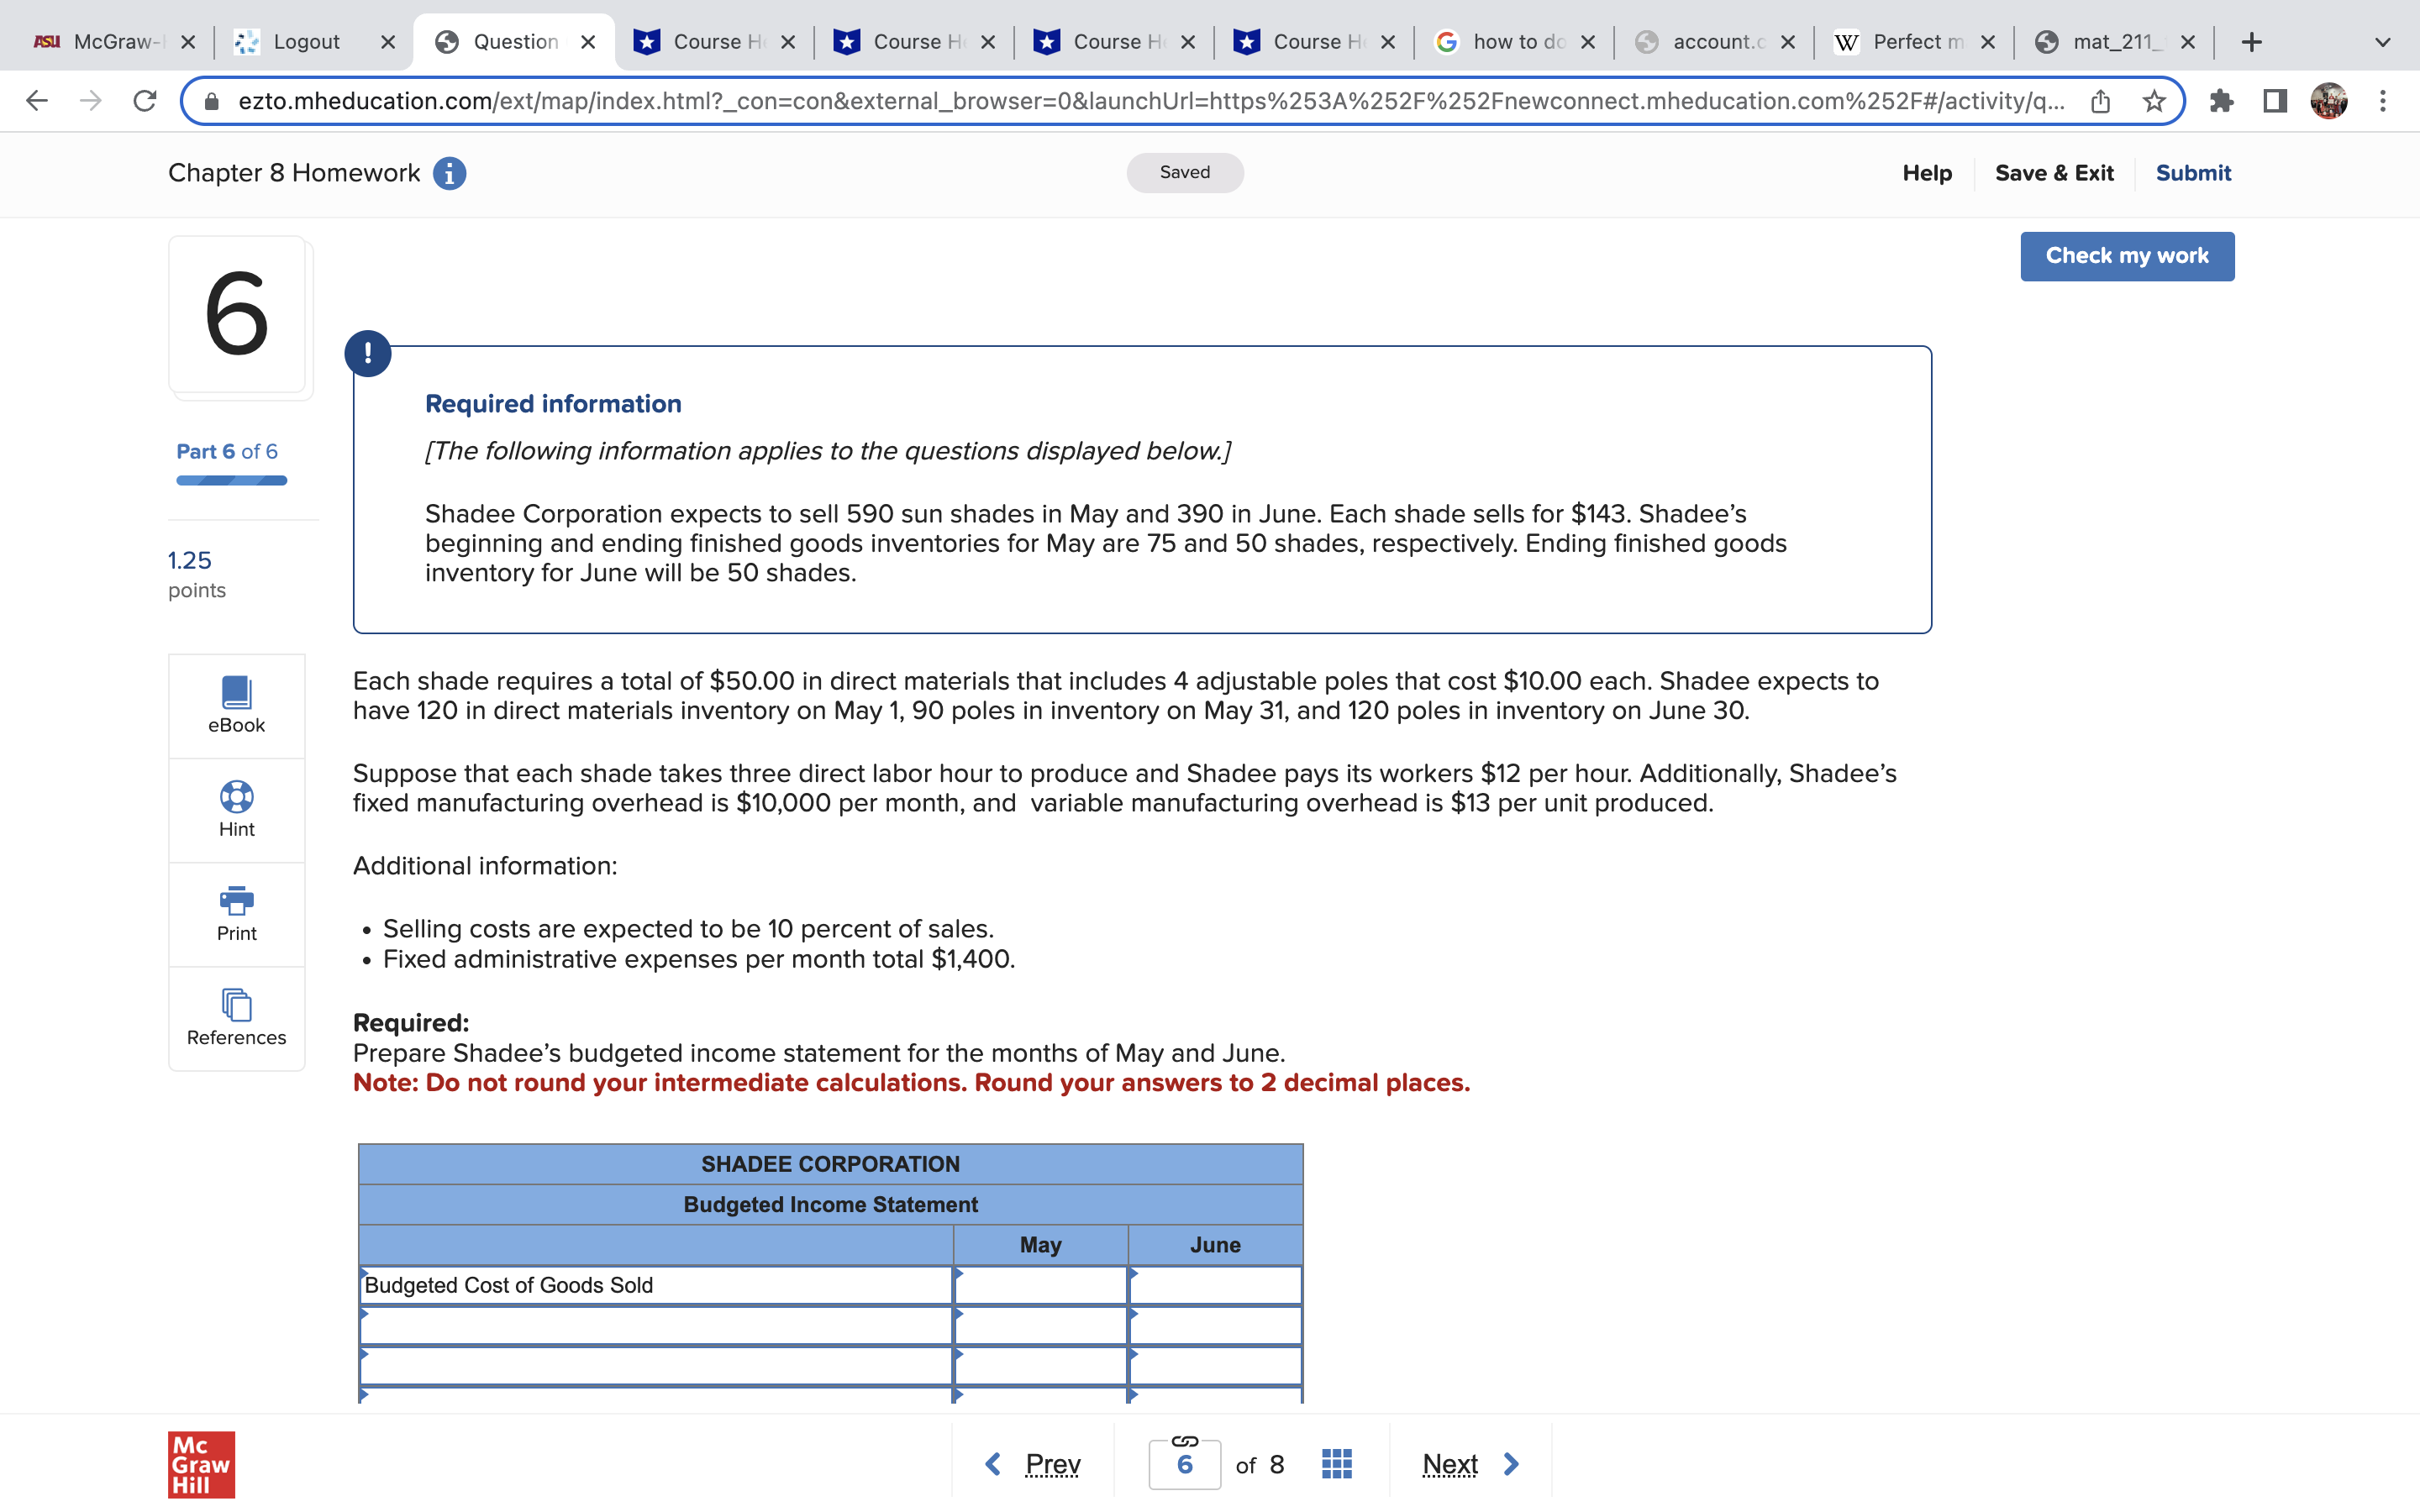2420x1512 pixels.
Task: Bookmark the page with the star icon
Action: click(2155, 100)
